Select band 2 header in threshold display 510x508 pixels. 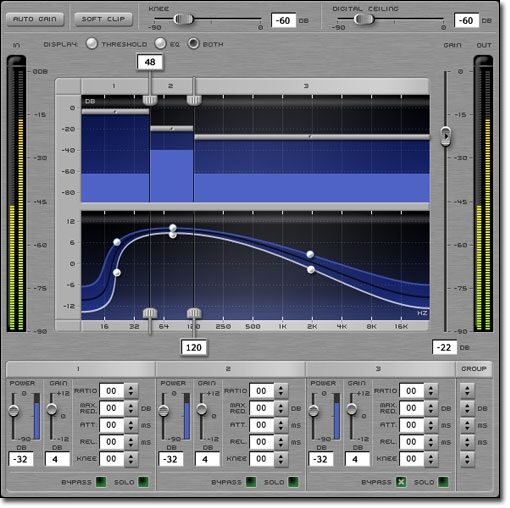pos(171,86)
